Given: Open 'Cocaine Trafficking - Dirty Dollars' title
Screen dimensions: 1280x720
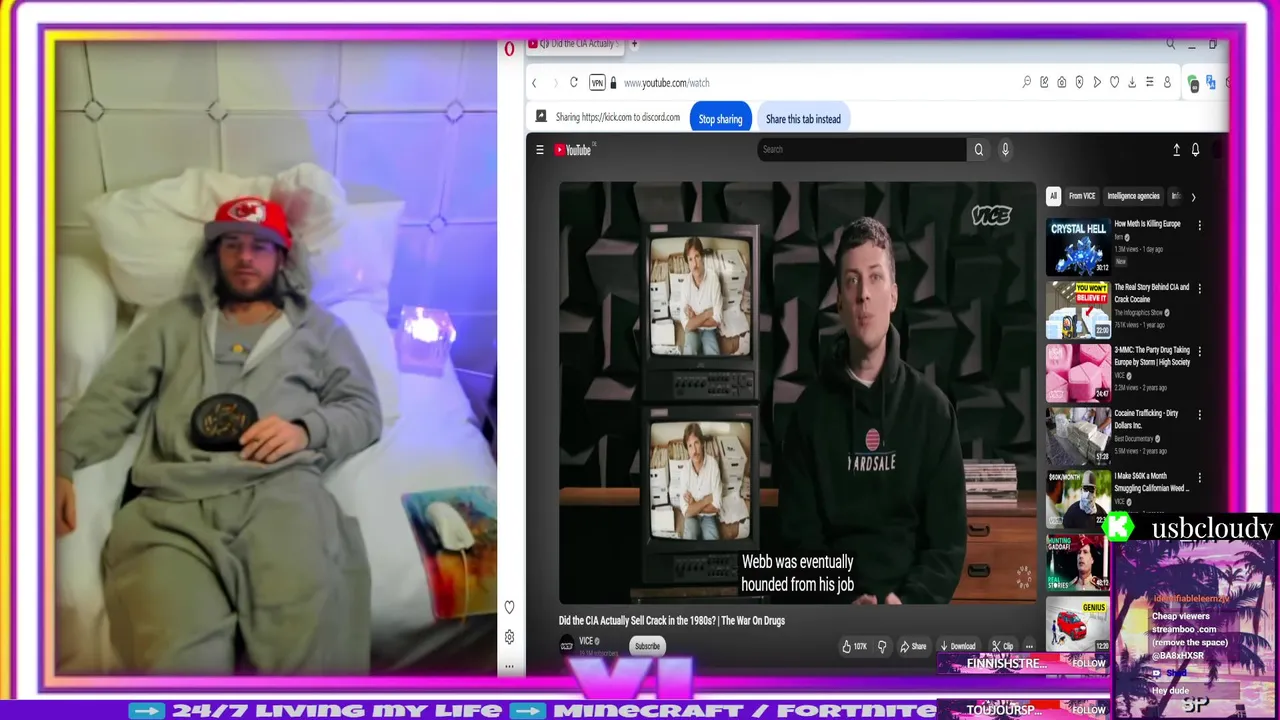Looking at the screenshot, I should 1146,419.
